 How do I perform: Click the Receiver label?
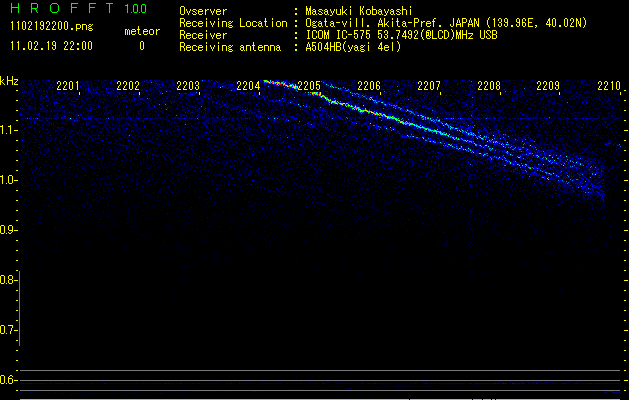[203, 35]
